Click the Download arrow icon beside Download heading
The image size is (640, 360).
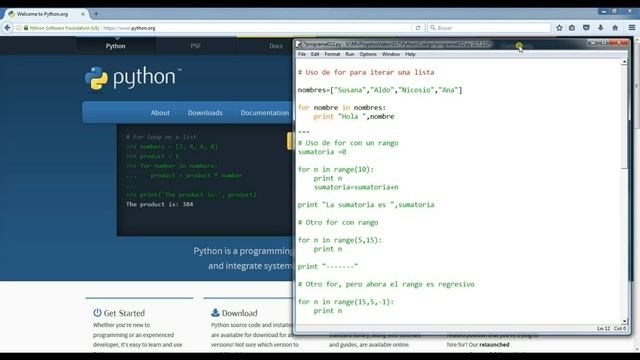click(215, 313)
